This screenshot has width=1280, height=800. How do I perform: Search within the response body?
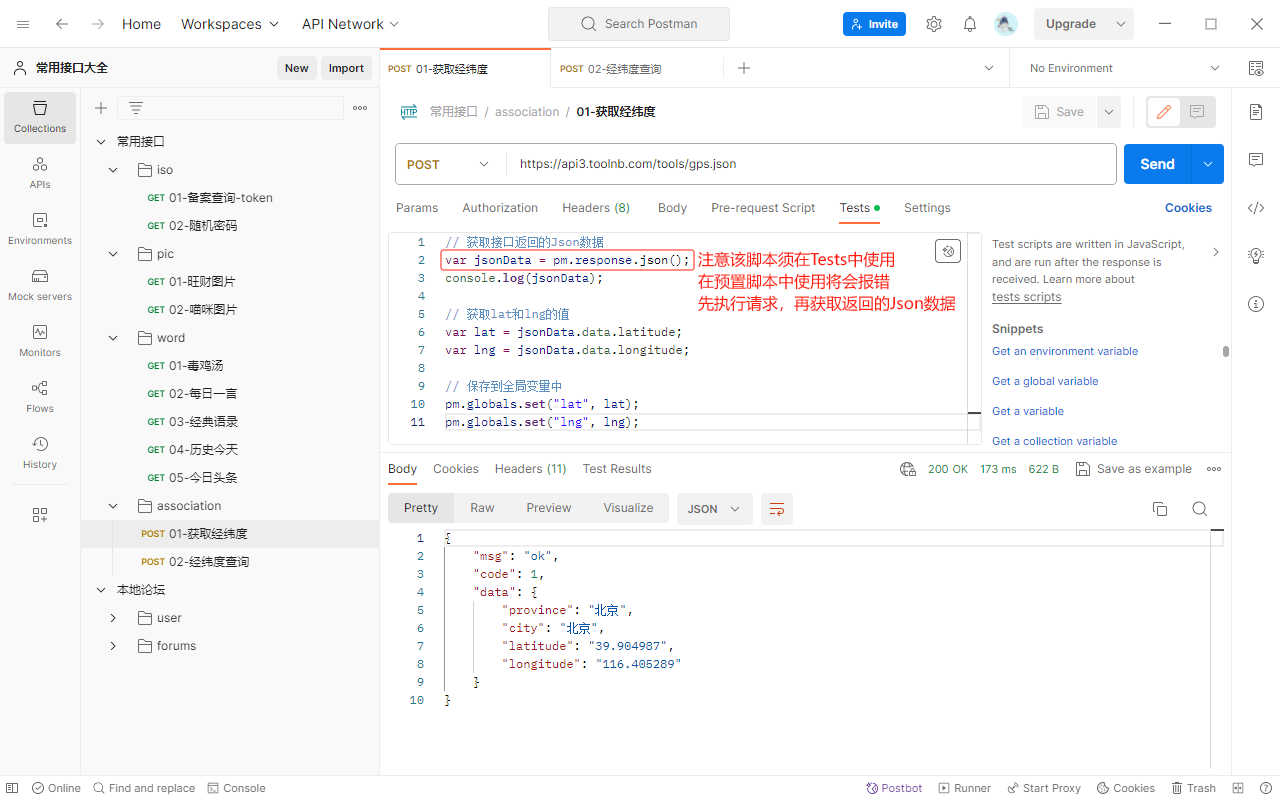[1200, 509]
